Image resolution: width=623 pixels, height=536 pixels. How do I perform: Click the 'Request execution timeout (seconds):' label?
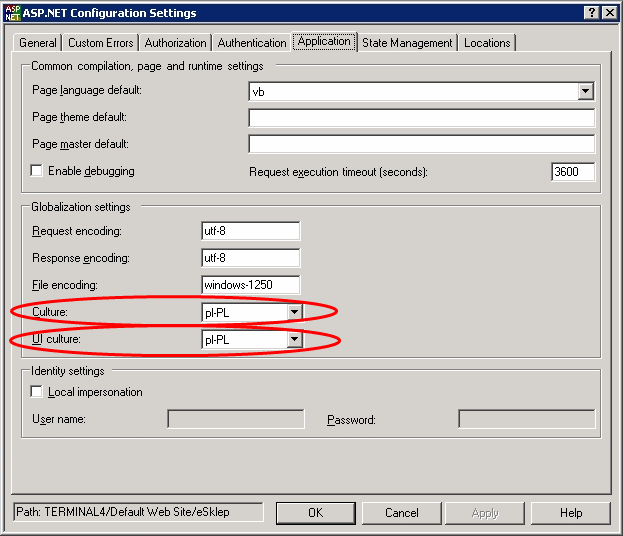coord(338,172)
